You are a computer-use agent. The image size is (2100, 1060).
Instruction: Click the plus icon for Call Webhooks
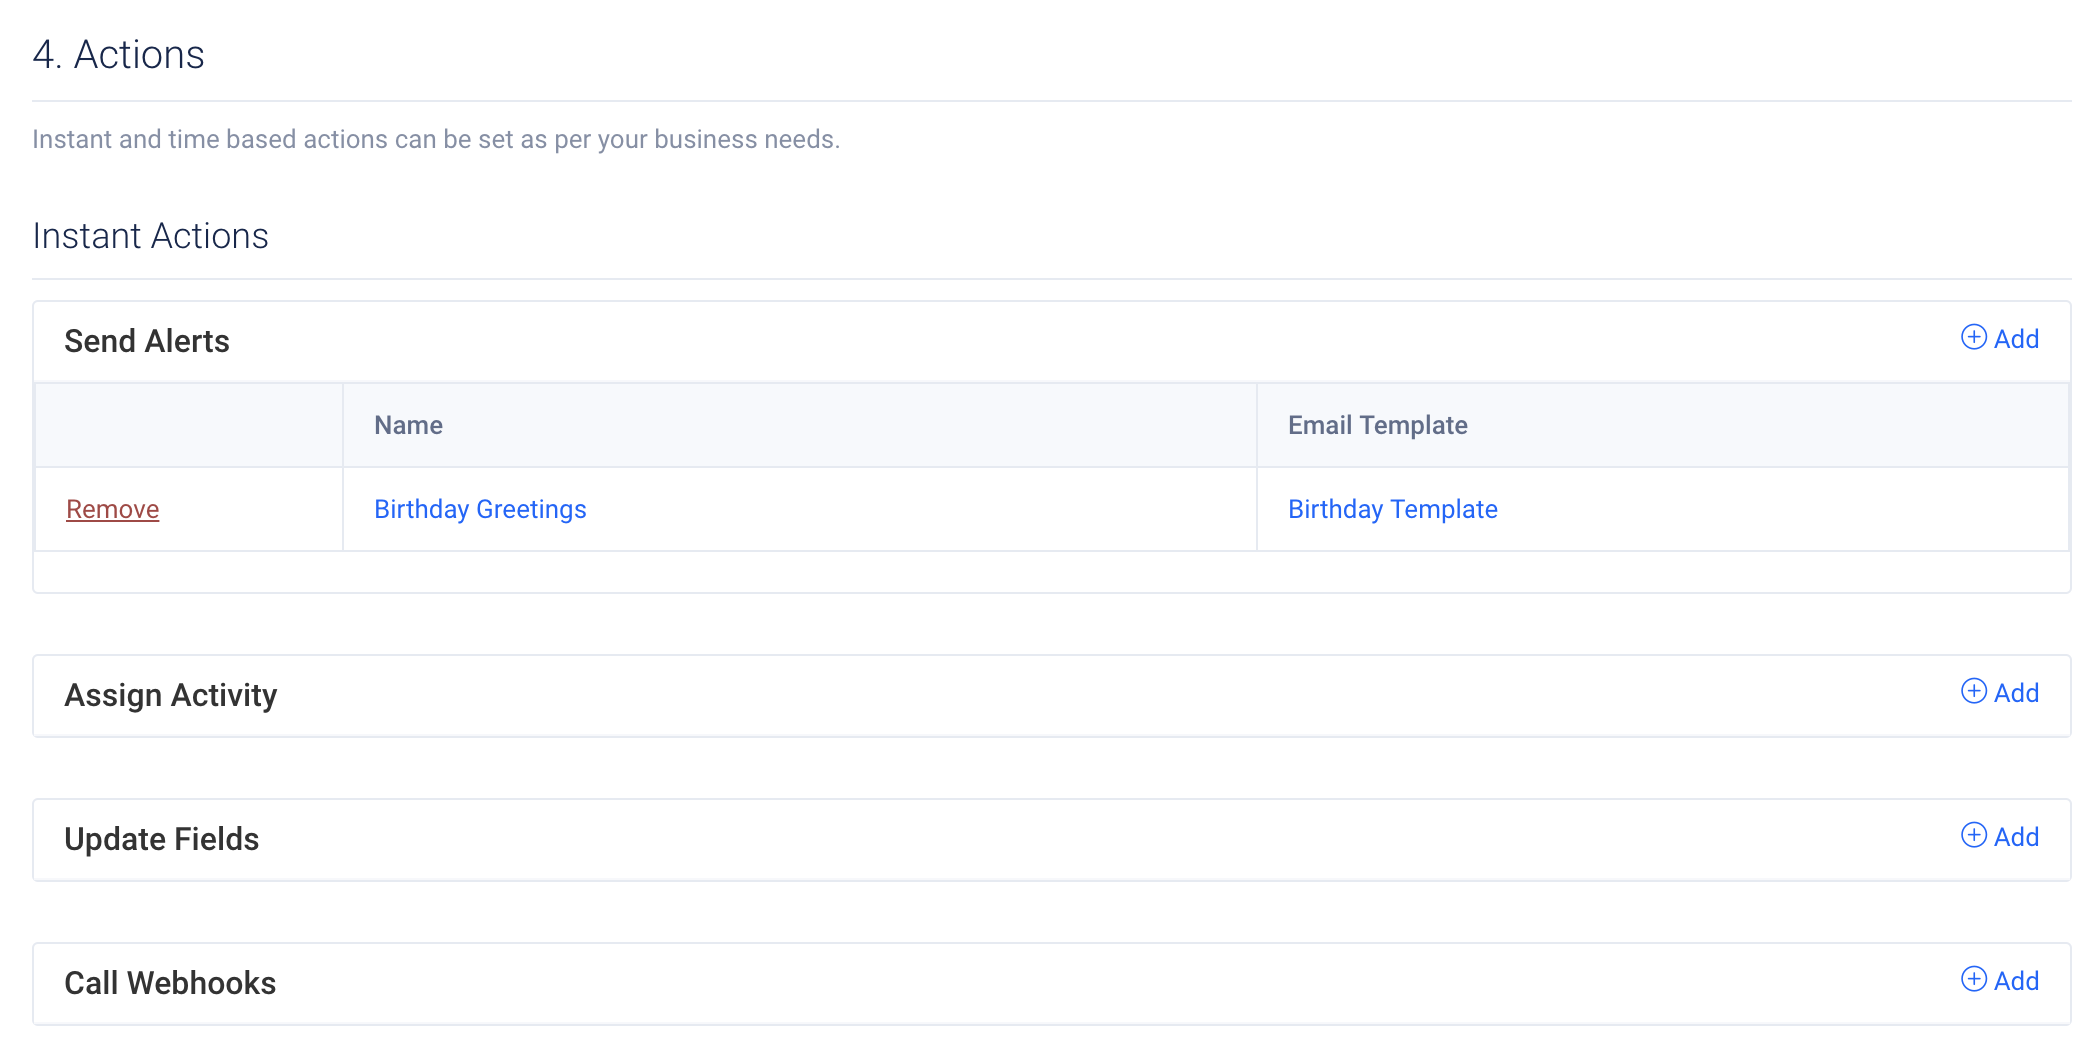coord(1973,979)
